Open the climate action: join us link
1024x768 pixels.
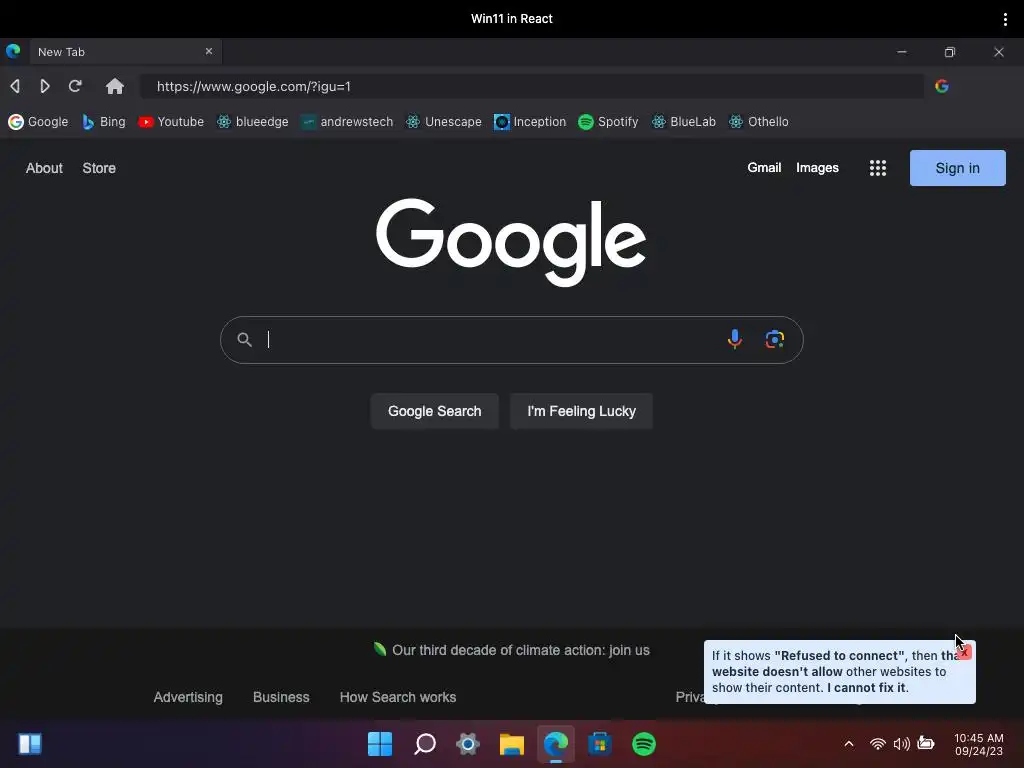click(520, 650)
